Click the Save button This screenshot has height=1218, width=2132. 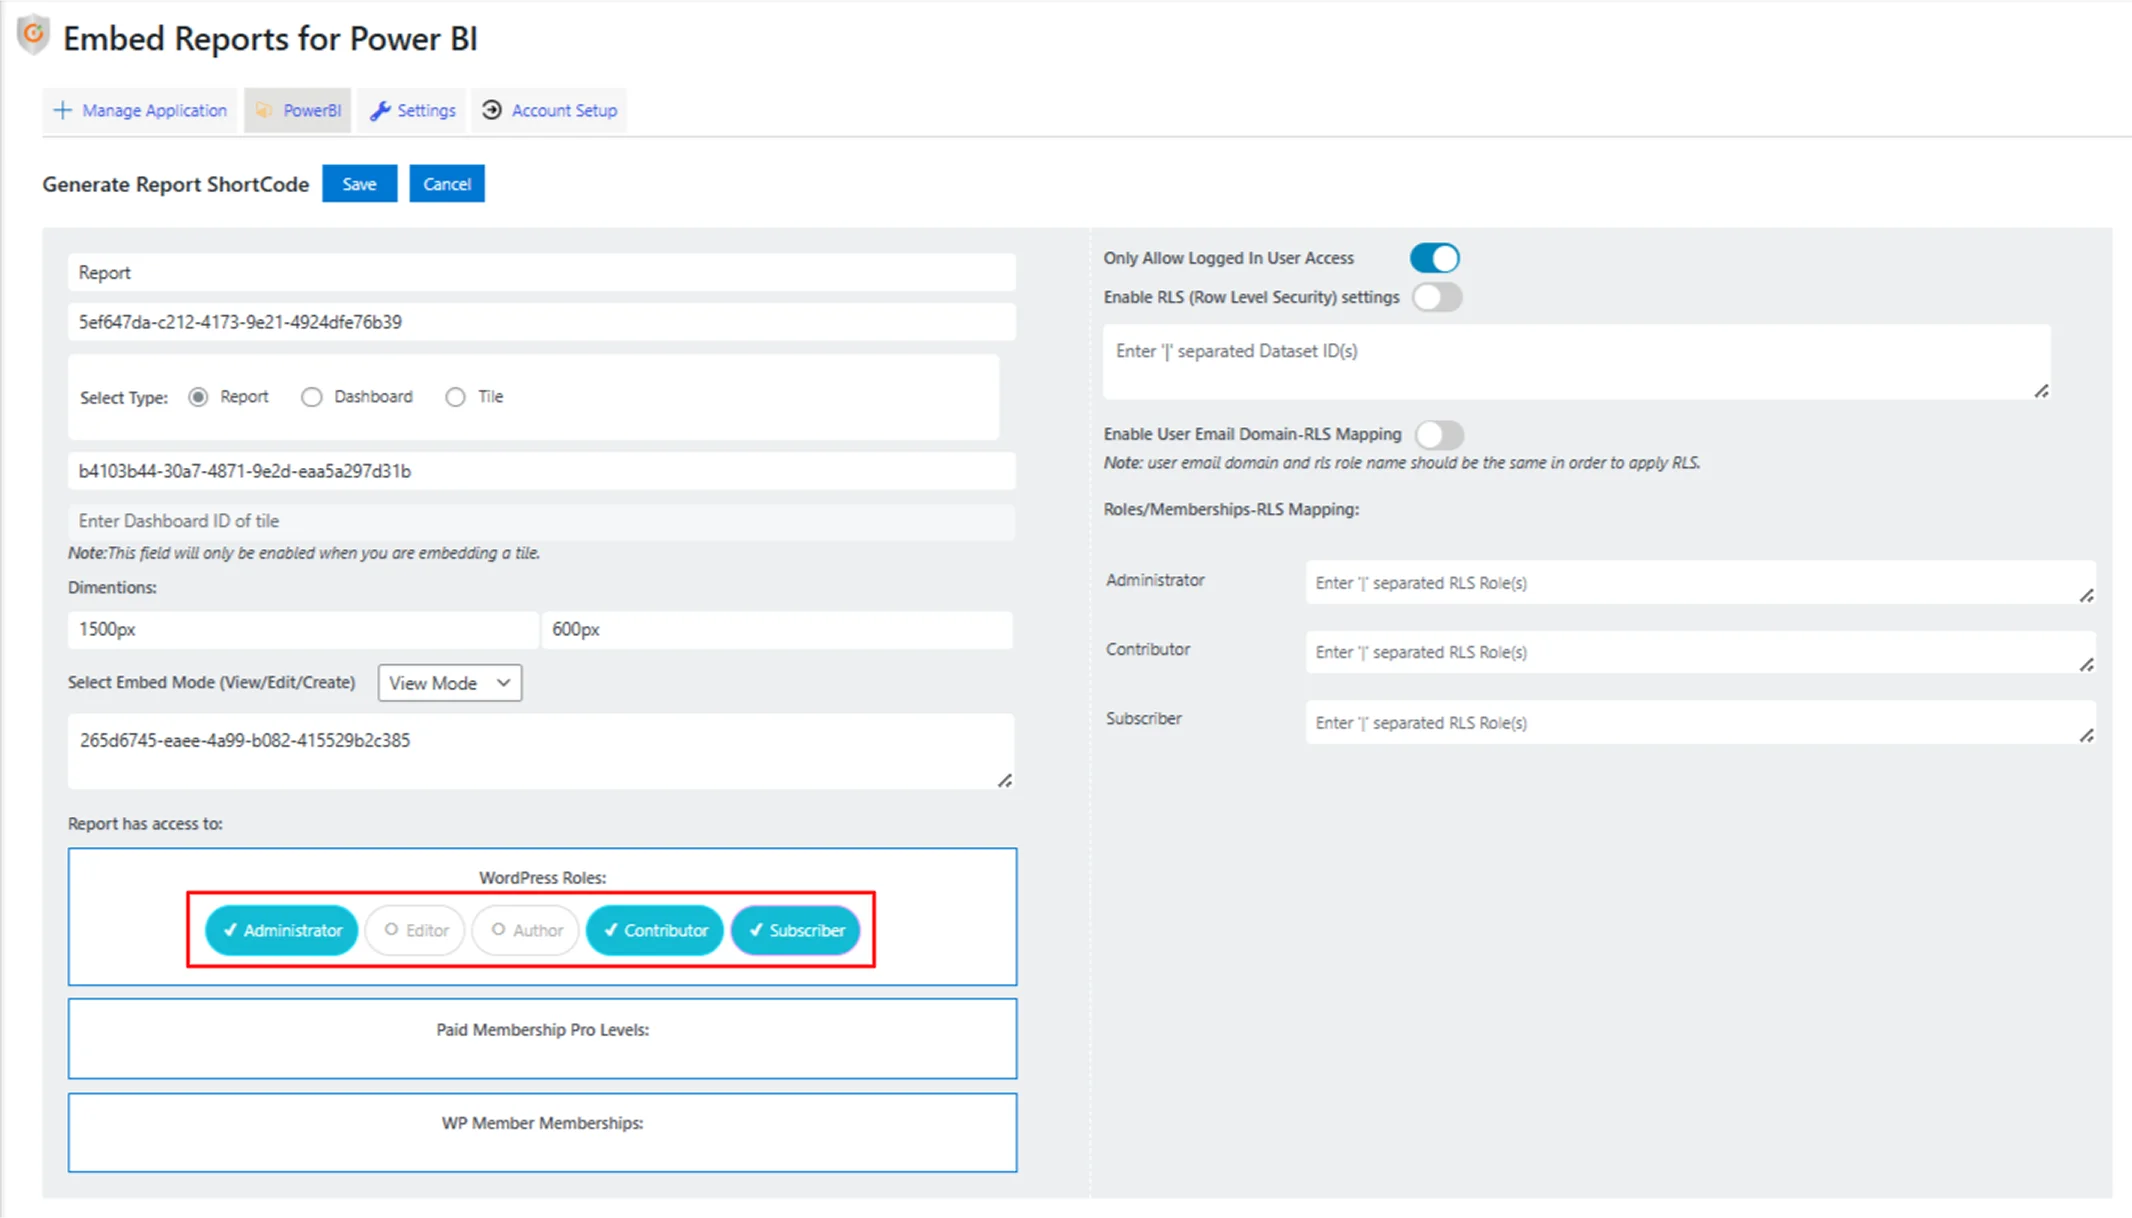click(359, 184)
